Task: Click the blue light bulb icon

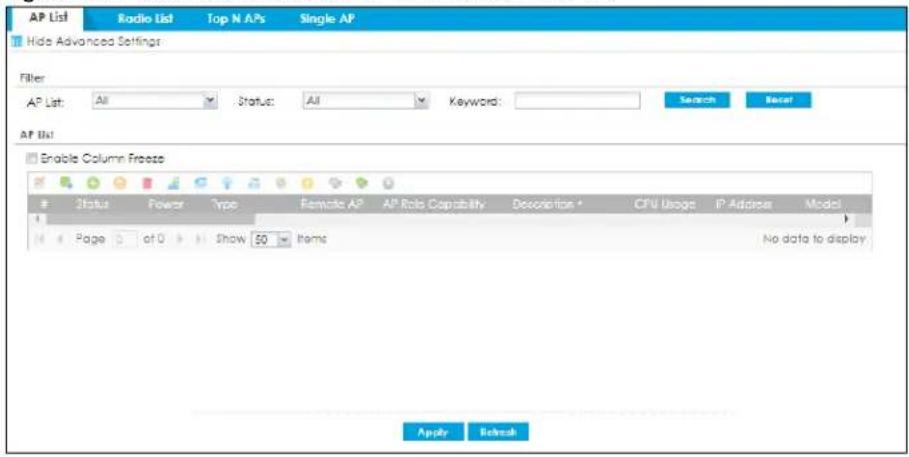Action: pos(227,184)
